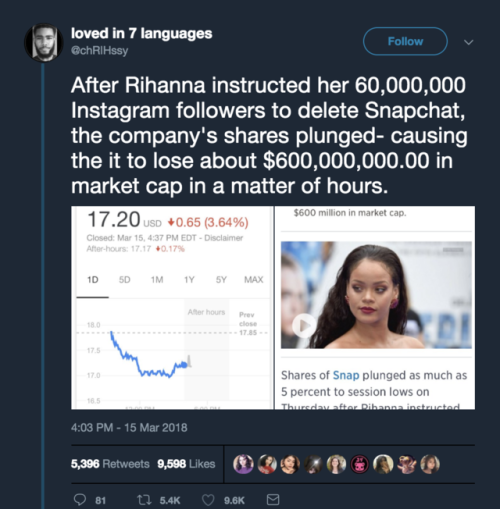Click the retweet arrows icon
This screenshot has width=500, height=509.
(144, 499)
